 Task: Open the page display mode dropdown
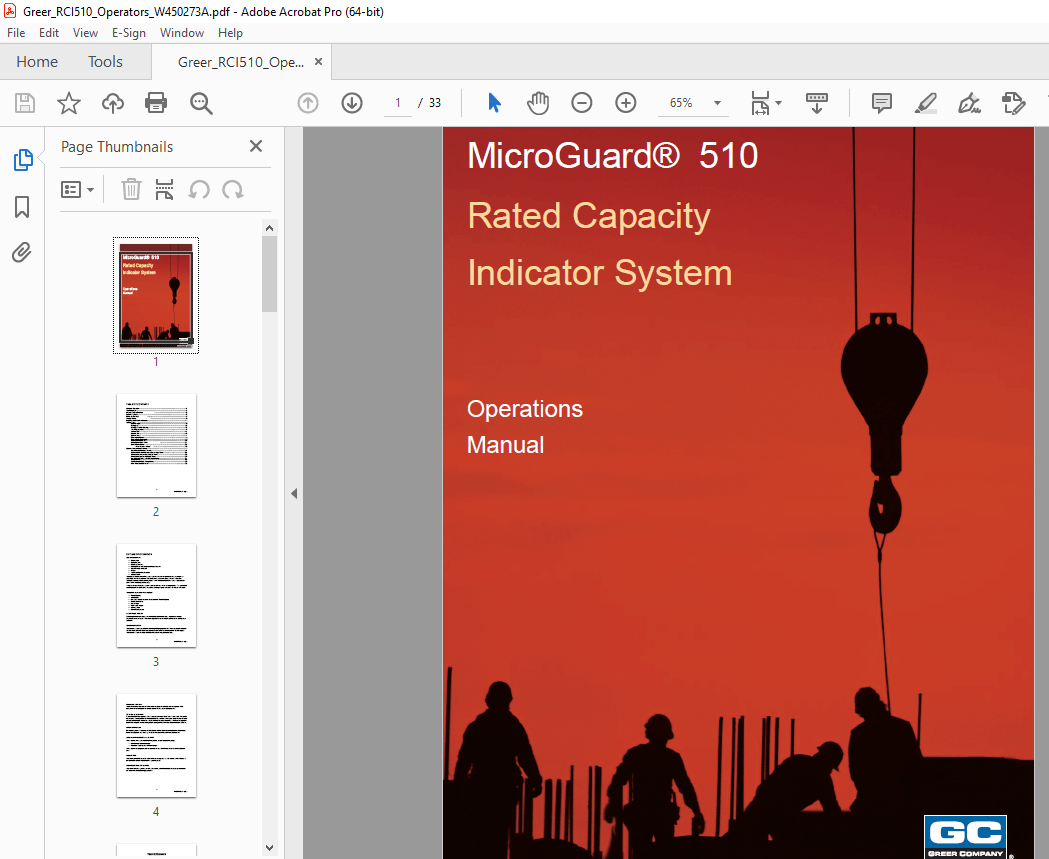[x=765, y=103]
